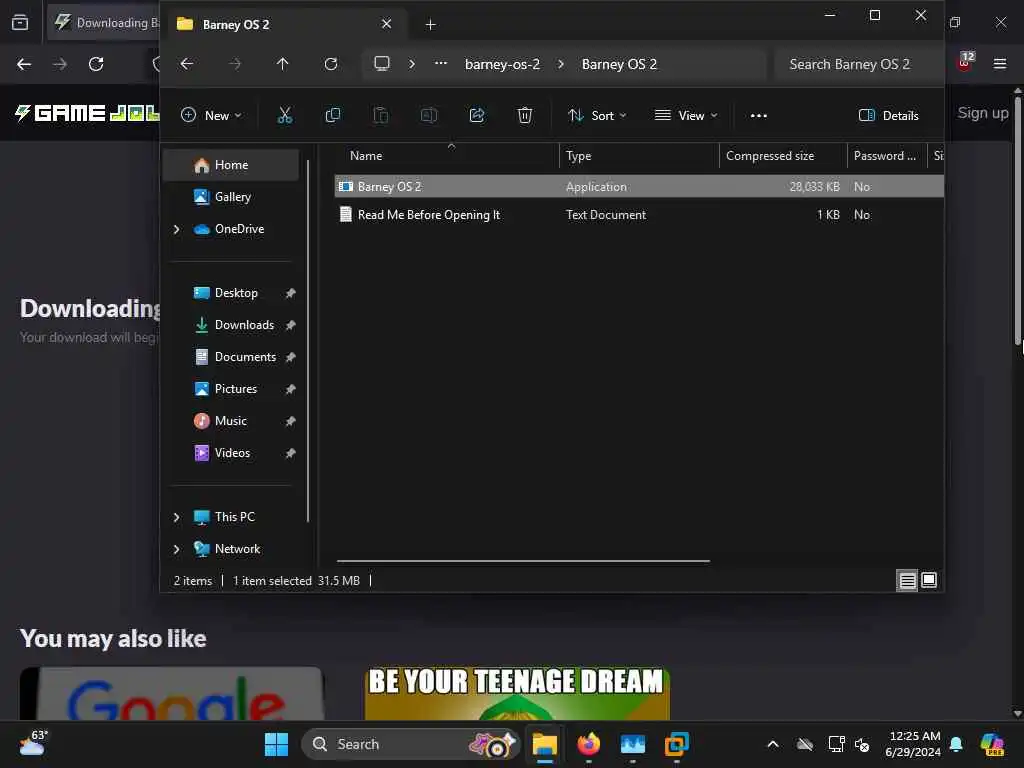The height and width of the screenshot is (768, 1024).
Task: Open Be Your Teenage Dream thumbnail
Action: click(517, 694)
